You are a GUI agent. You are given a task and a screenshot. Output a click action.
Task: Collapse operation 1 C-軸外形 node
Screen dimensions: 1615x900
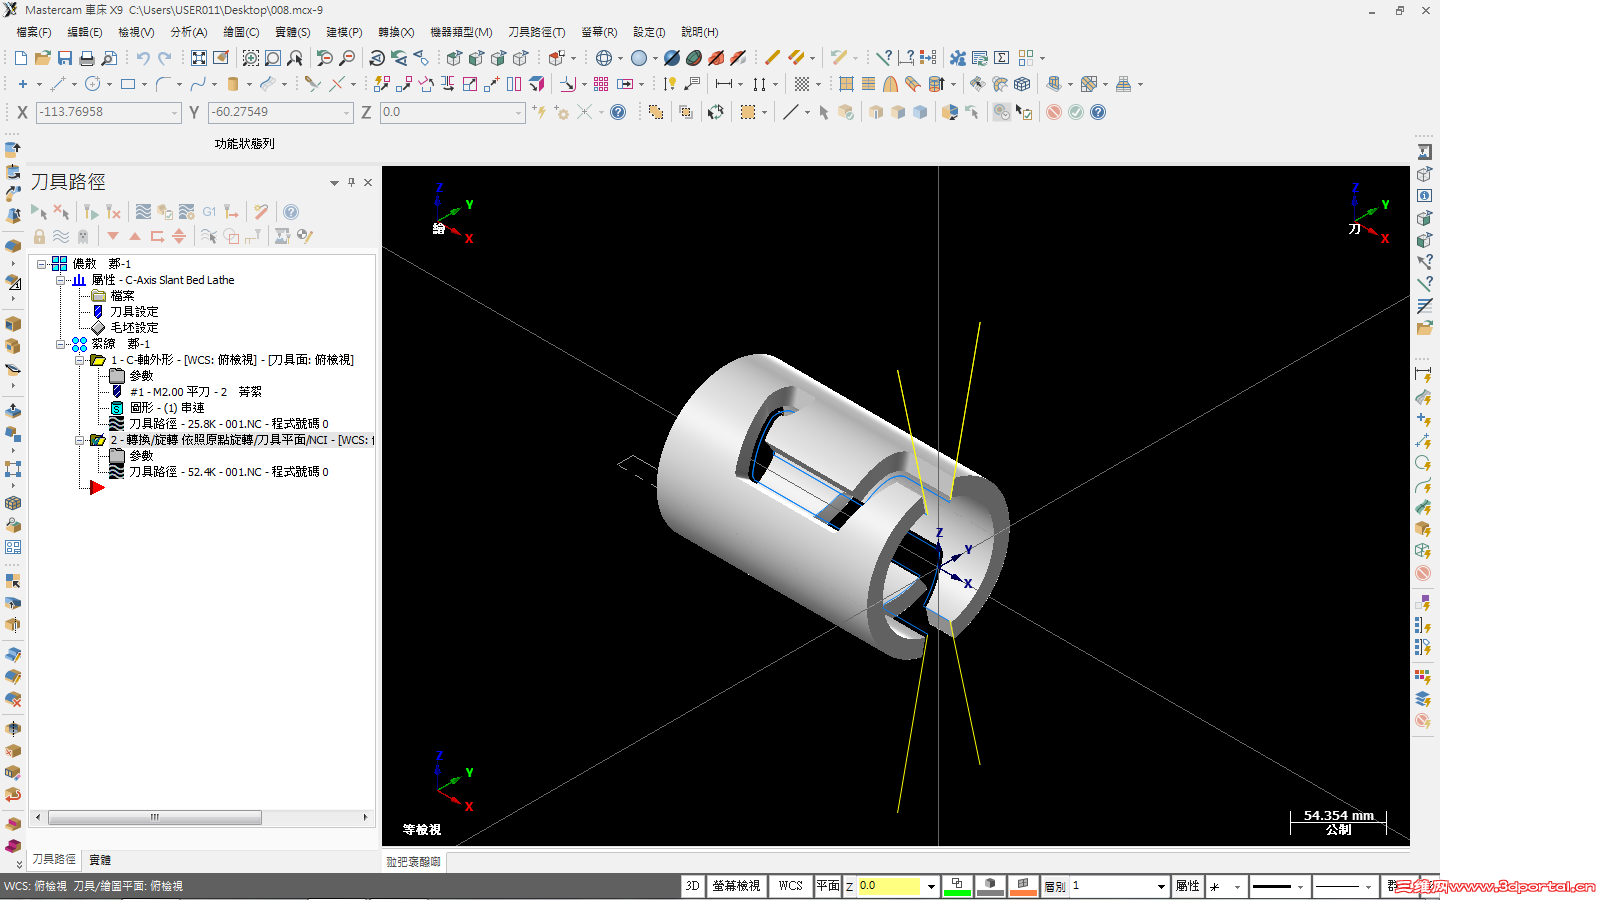coord(80,360)
